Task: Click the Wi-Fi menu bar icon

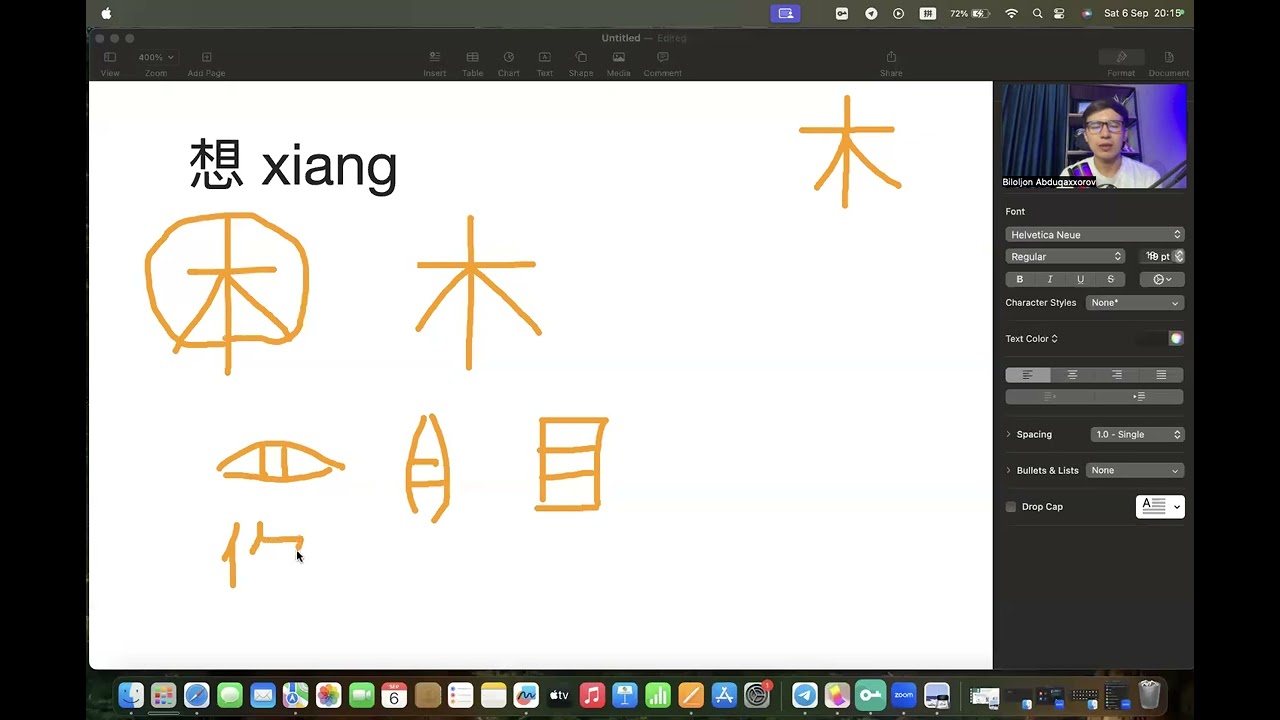Action: pos(1011,13)
